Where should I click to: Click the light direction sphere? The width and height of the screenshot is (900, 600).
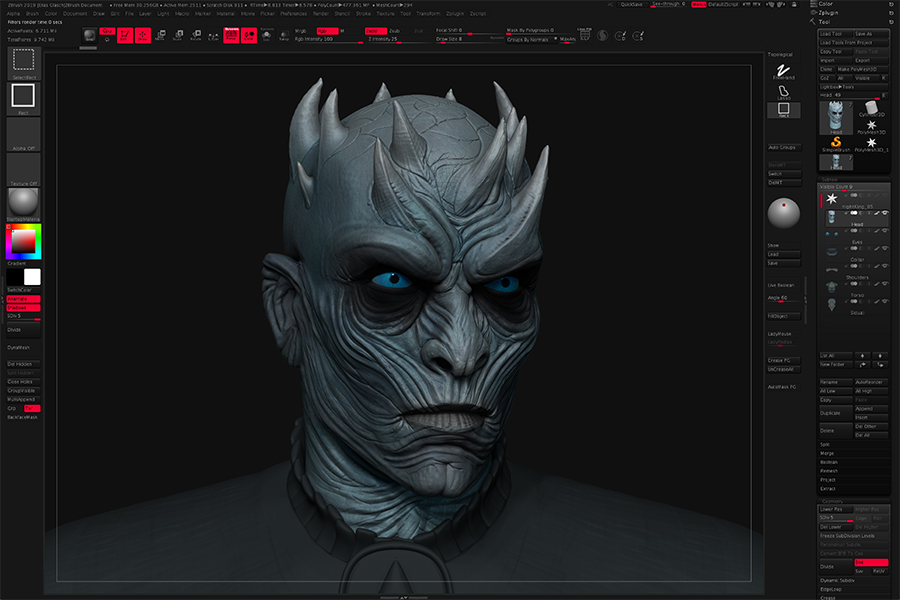(783, 212)
